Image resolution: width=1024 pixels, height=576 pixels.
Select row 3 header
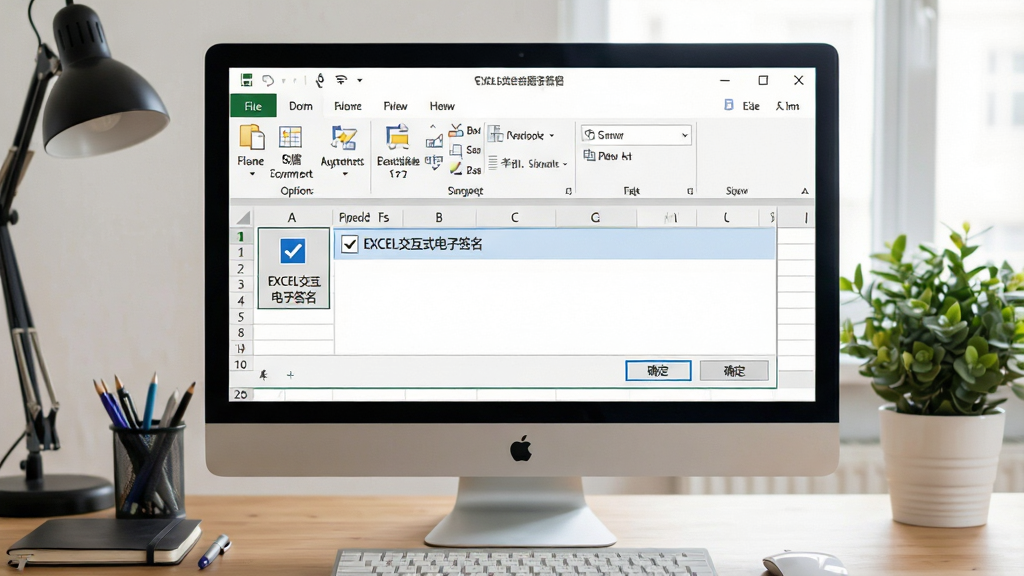241,285
